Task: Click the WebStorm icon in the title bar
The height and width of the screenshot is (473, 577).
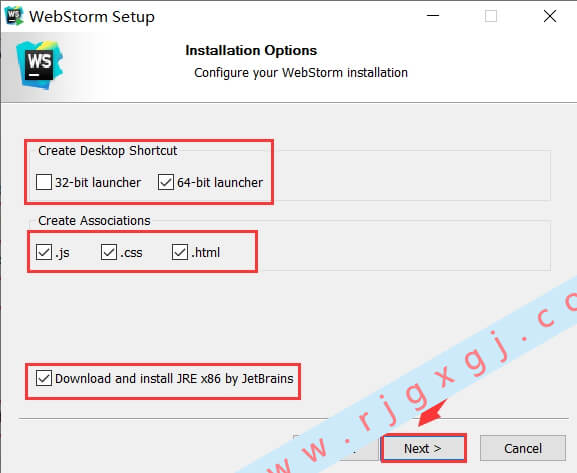Action: point(14,16)
